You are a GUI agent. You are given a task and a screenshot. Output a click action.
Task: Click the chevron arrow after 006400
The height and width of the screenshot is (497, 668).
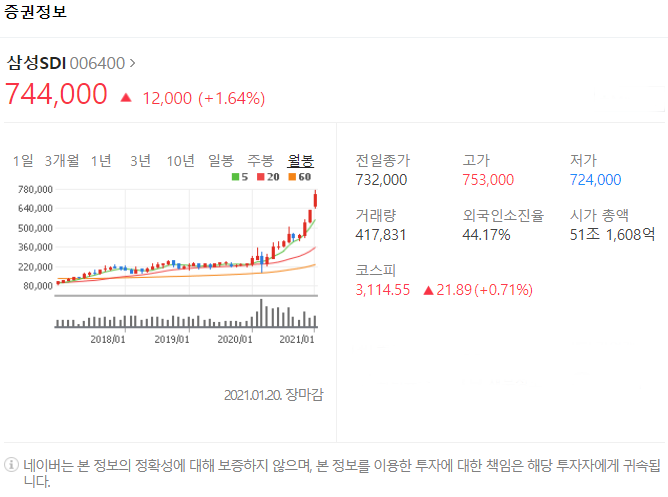click(x=132, y=63)
